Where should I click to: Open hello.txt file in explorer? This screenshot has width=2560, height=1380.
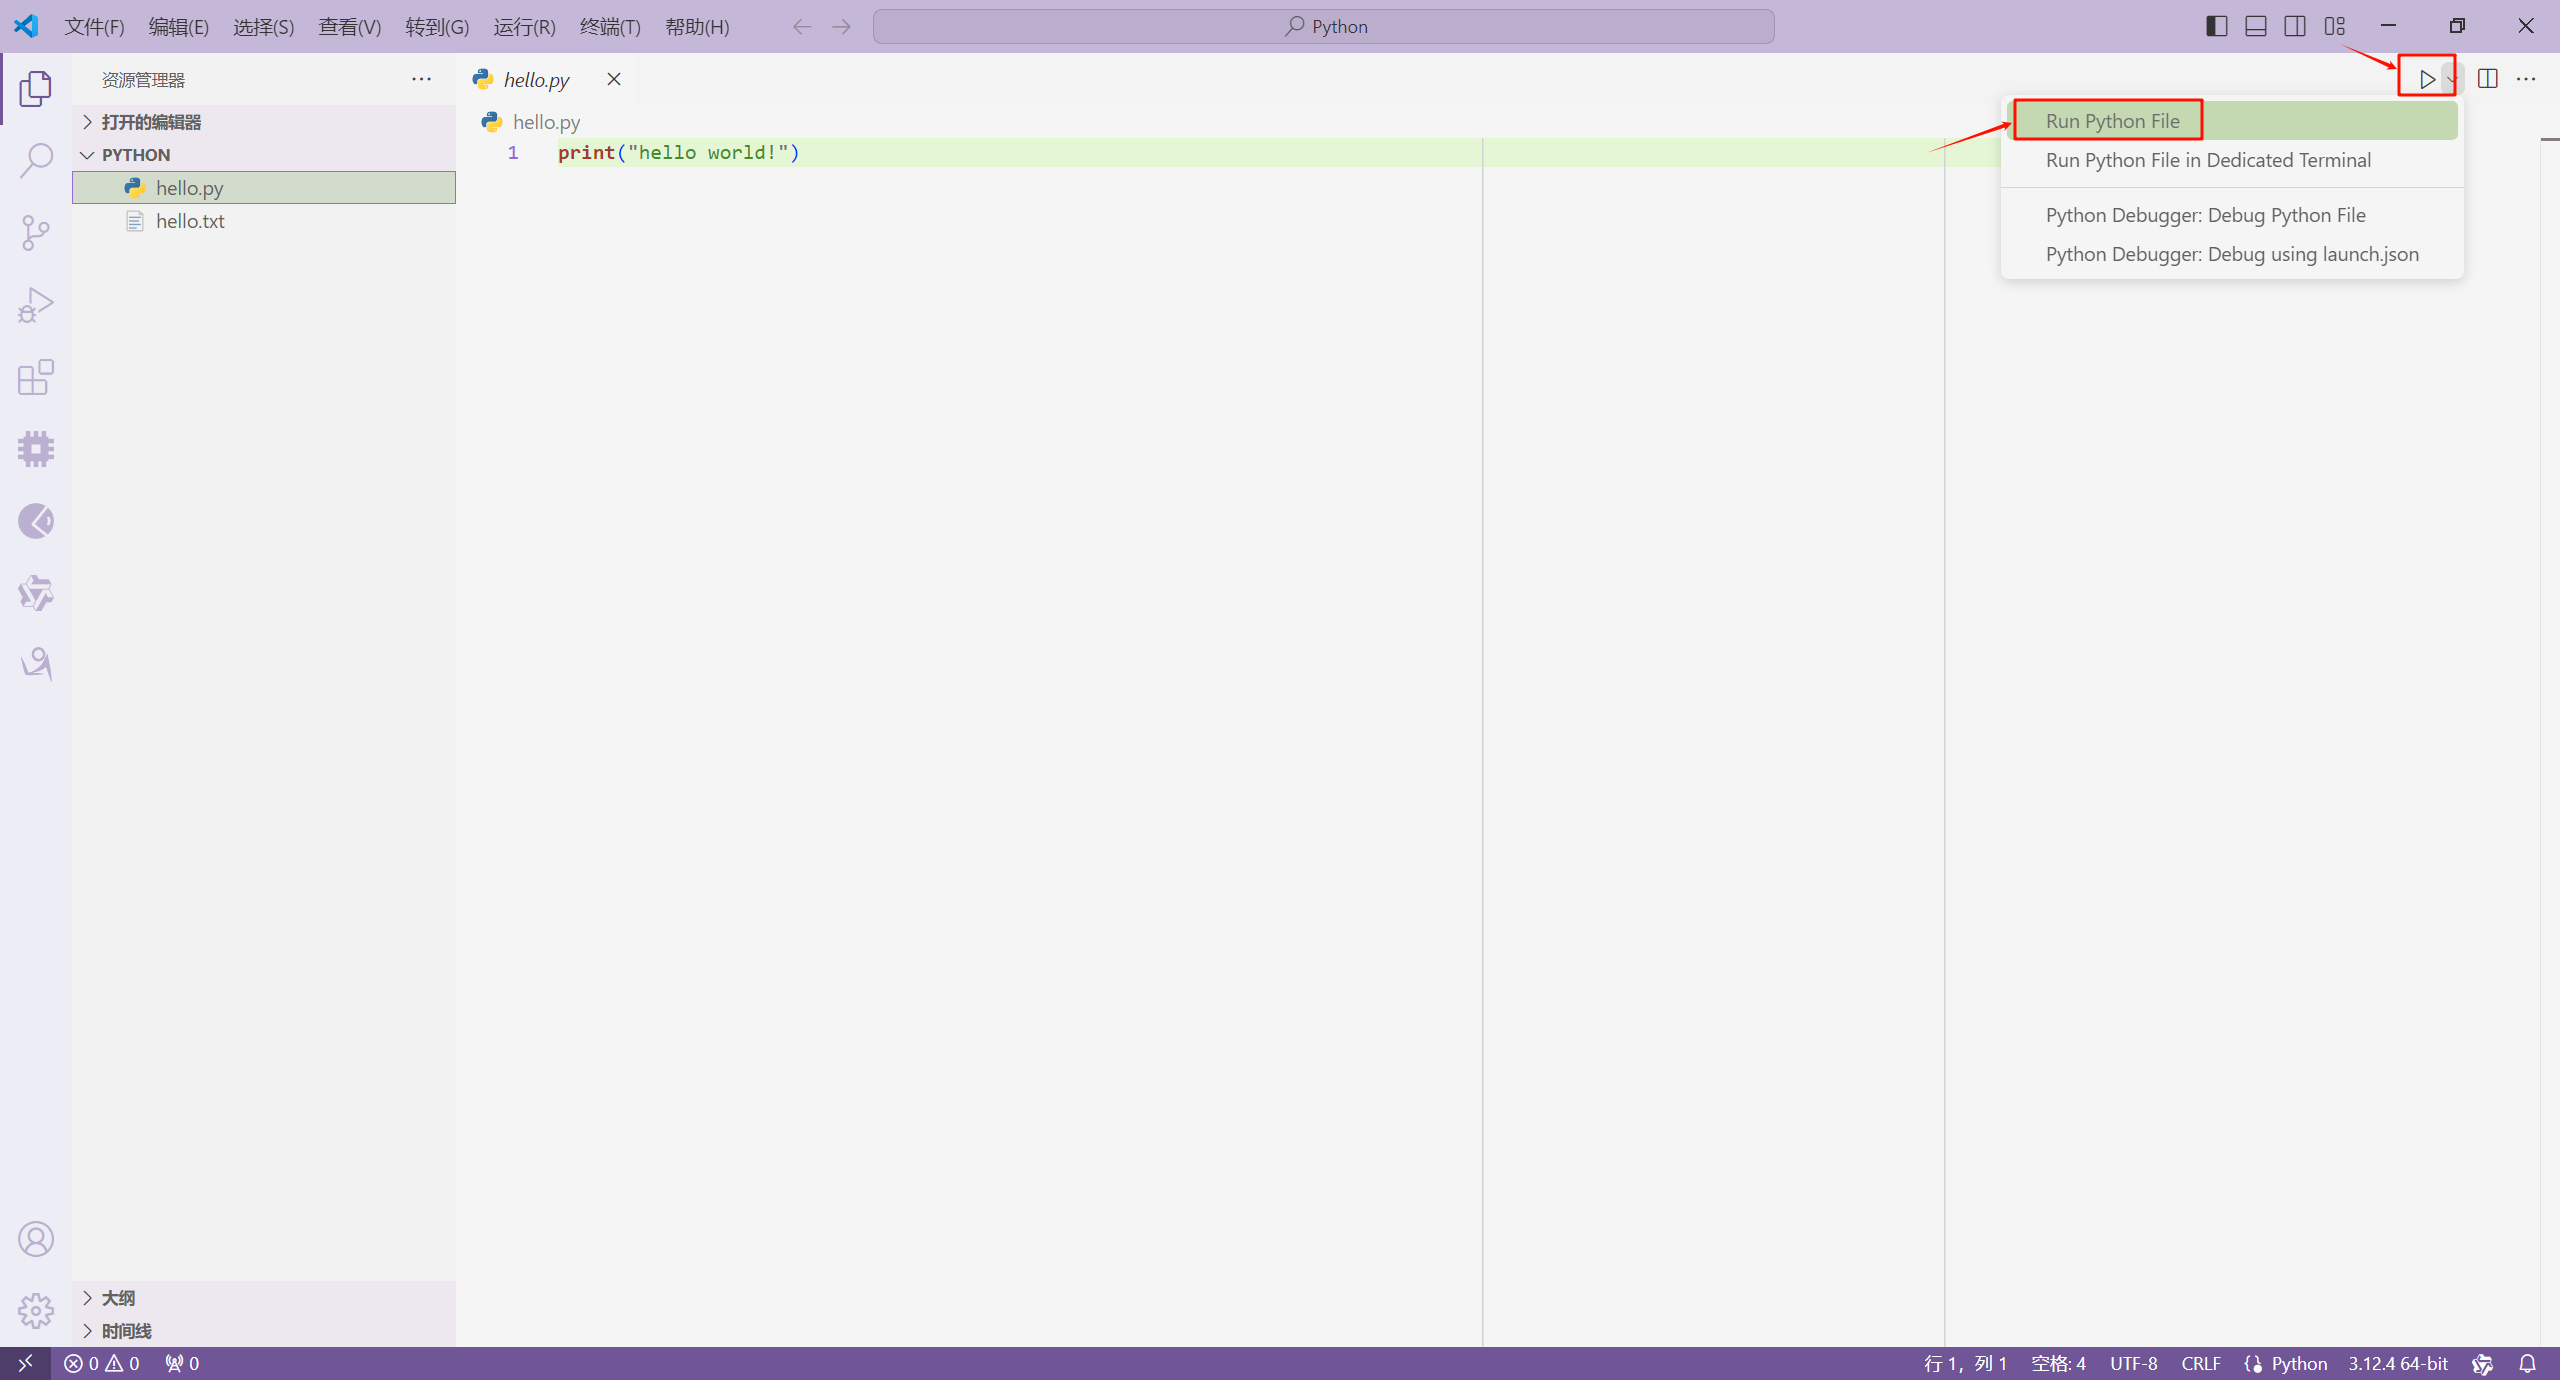(x=189, y=219)
